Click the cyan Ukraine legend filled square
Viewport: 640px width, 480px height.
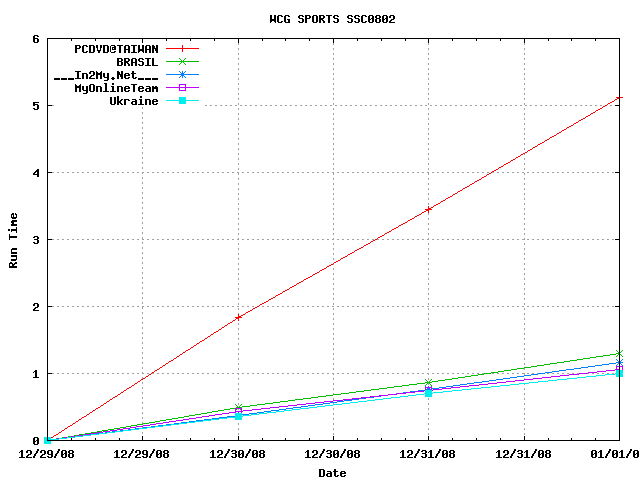click(x=182, y=101)
